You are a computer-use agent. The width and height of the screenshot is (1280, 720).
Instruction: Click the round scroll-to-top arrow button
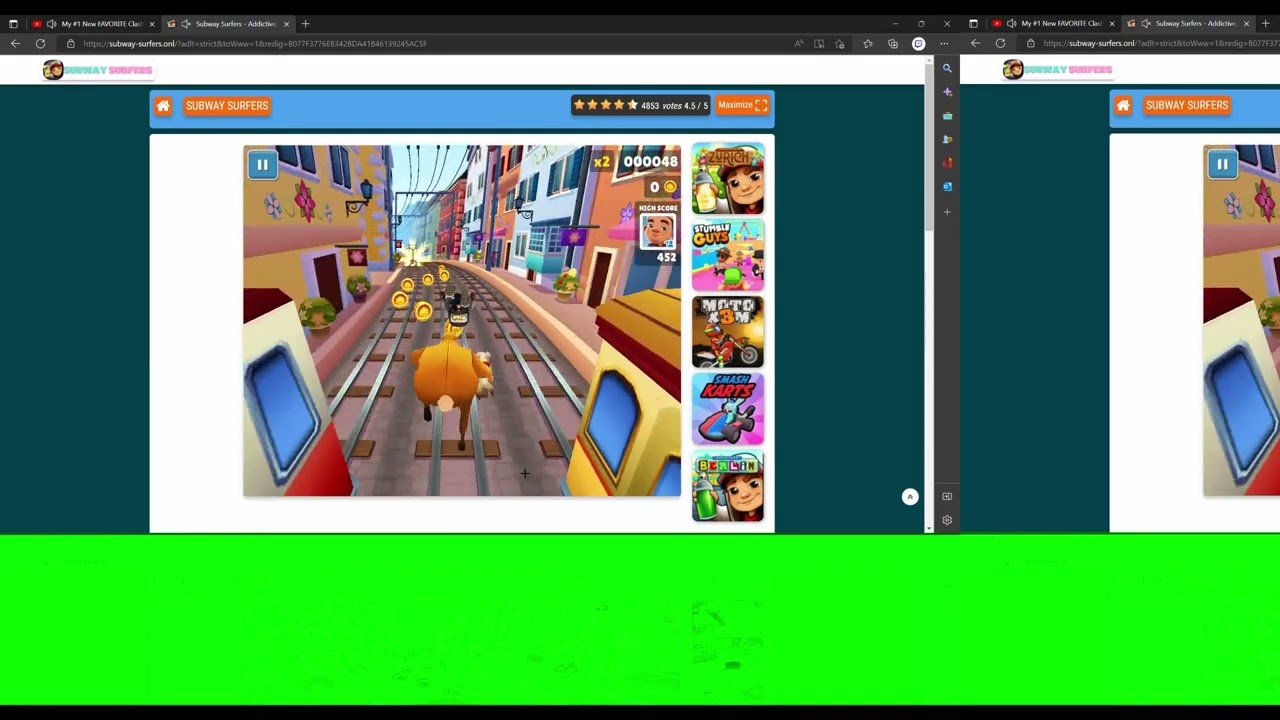[910, 497]
